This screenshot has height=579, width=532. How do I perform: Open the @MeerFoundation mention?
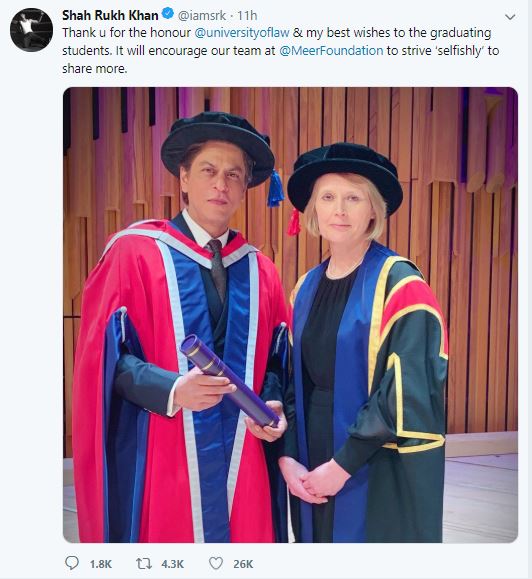[x=331, y=51]
